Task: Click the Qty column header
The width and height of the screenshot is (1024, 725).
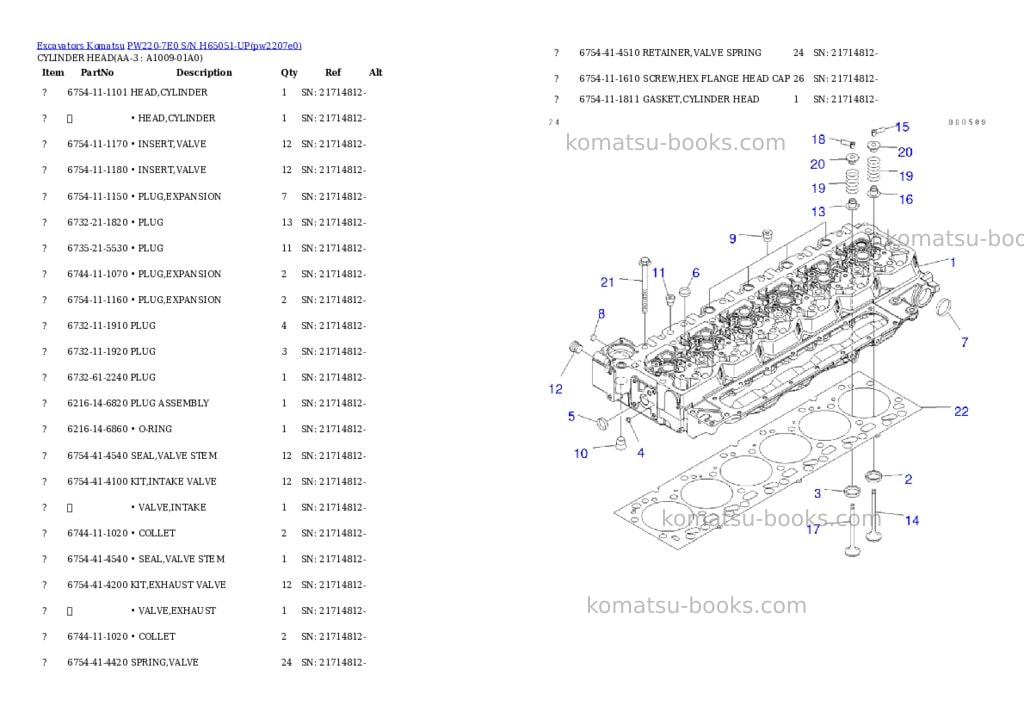Action: pyautogui.click(x=289, y=72)
